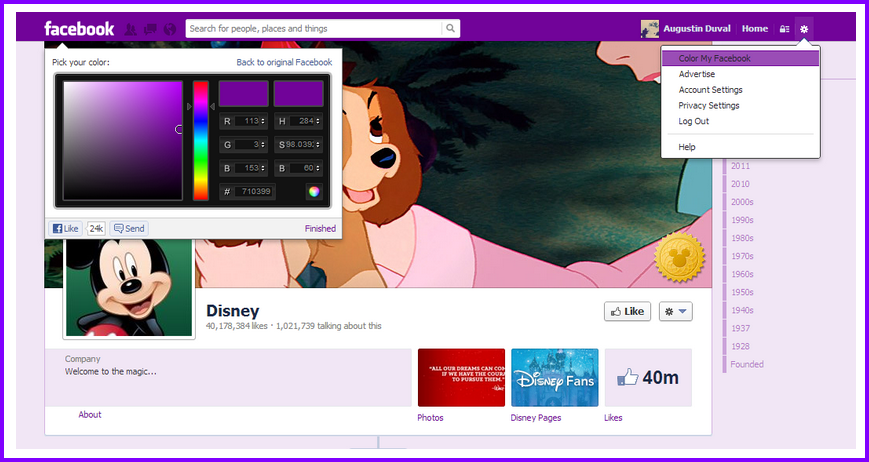Open notifications globe icon
This screenshot has height=462, width=869.
[170, 29]
